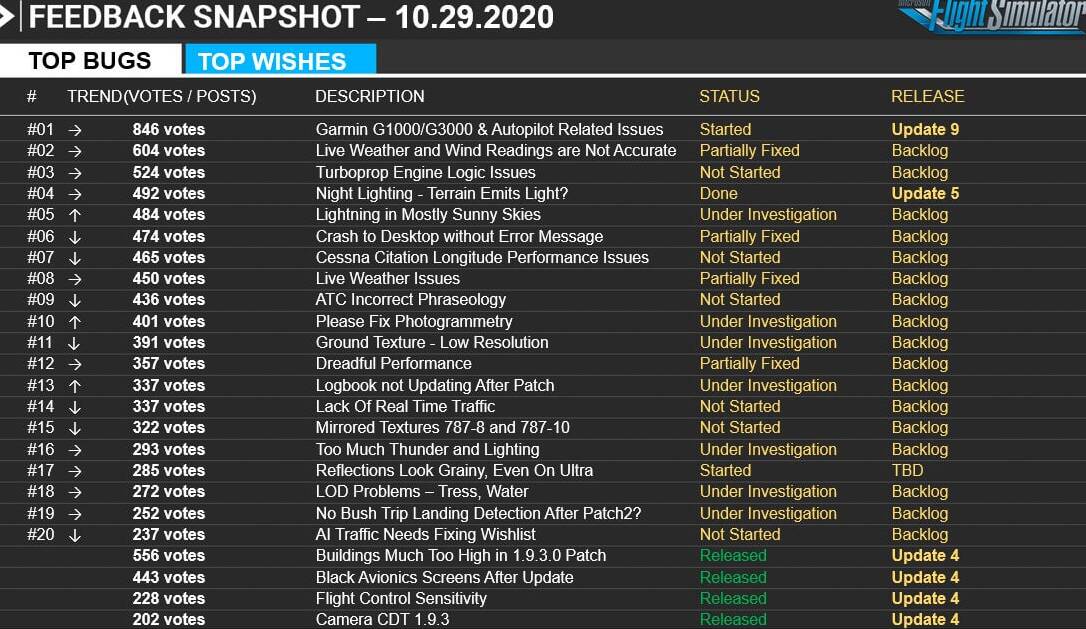The image size is (1086, 629).
Task: Select 'Turboprop Engine Logic Issues' entry
Action: [425, 172]
